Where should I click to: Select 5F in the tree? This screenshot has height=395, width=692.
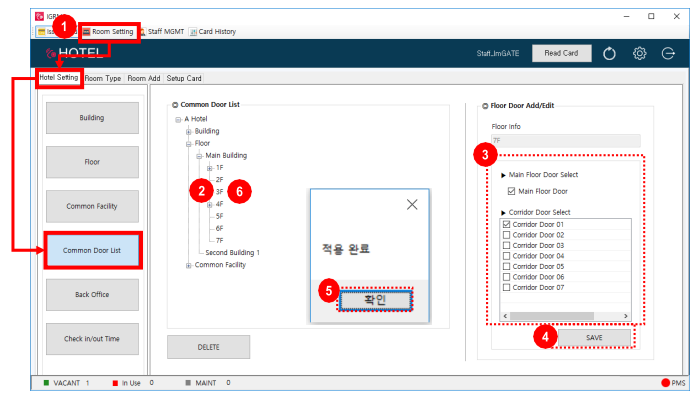pos(219,216)
